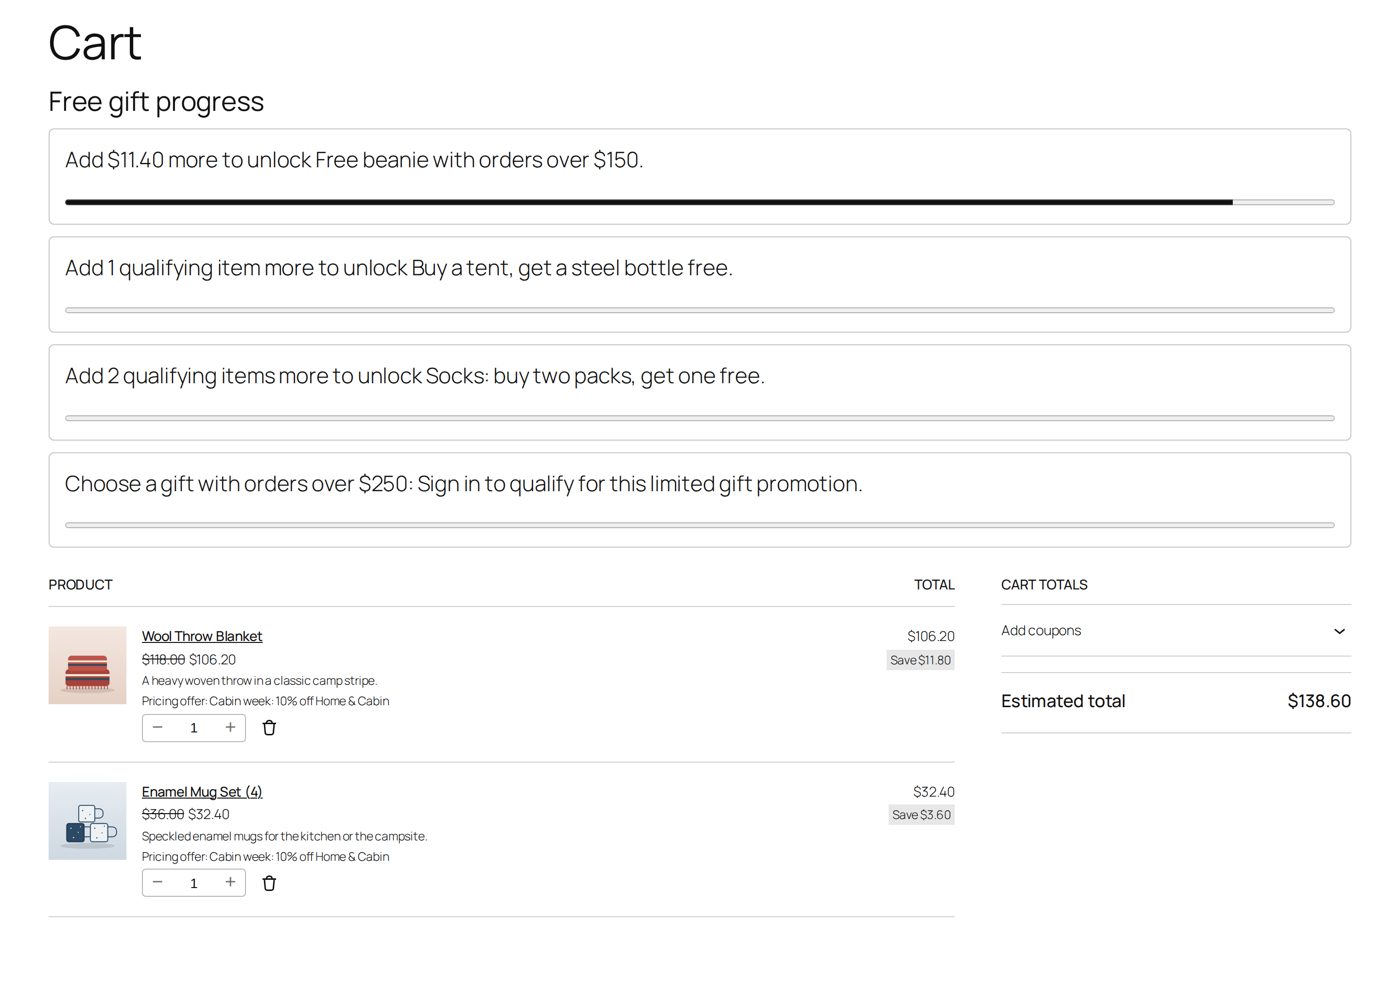Click the 'Free gift progress' heading
This screenshot has height=997, width=1400.
pyautogui.click(x=156, y=102)
